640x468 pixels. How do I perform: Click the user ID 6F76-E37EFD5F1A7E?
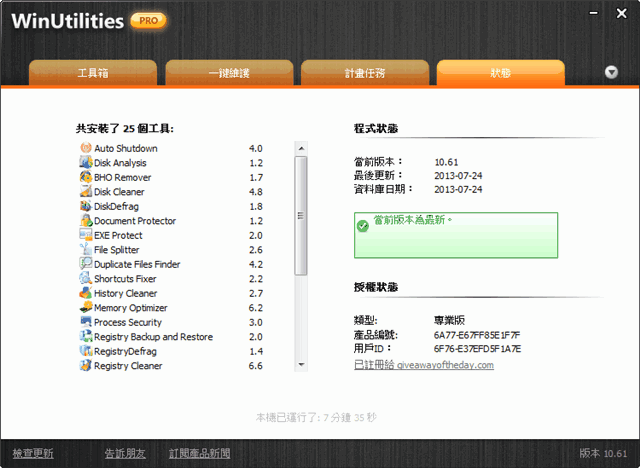point(477,349)
